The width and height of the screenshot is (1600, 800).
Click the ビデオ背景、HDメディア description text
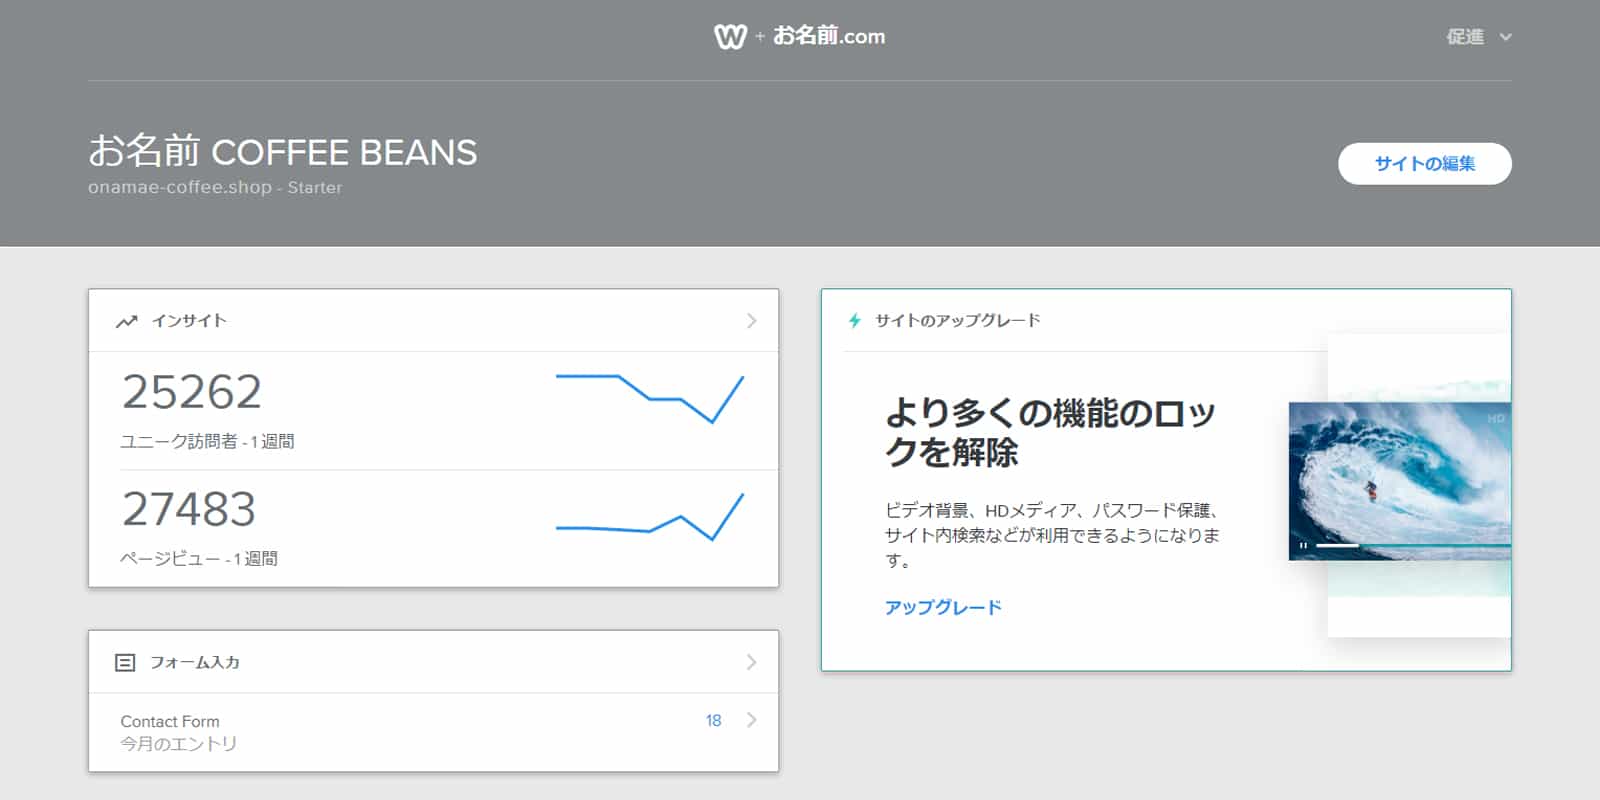pyautogui.click(x=1052, y=535)
